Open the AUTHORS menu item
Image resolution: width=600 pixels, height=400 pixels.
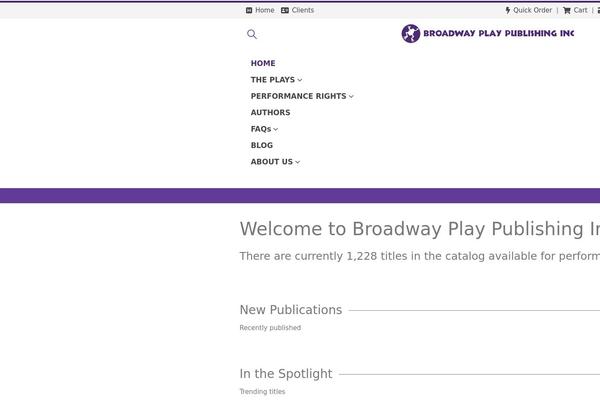tap(271, 113)
